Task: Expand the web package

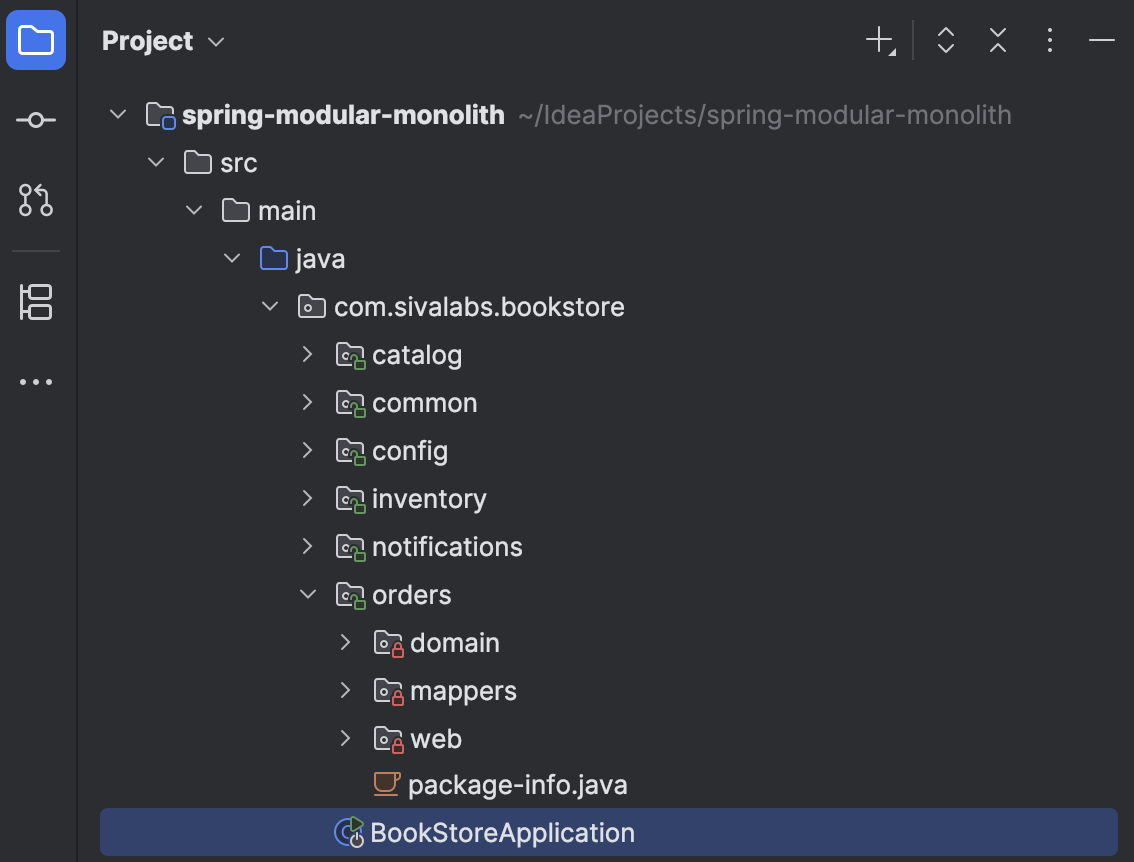Action: click(345, 738)
